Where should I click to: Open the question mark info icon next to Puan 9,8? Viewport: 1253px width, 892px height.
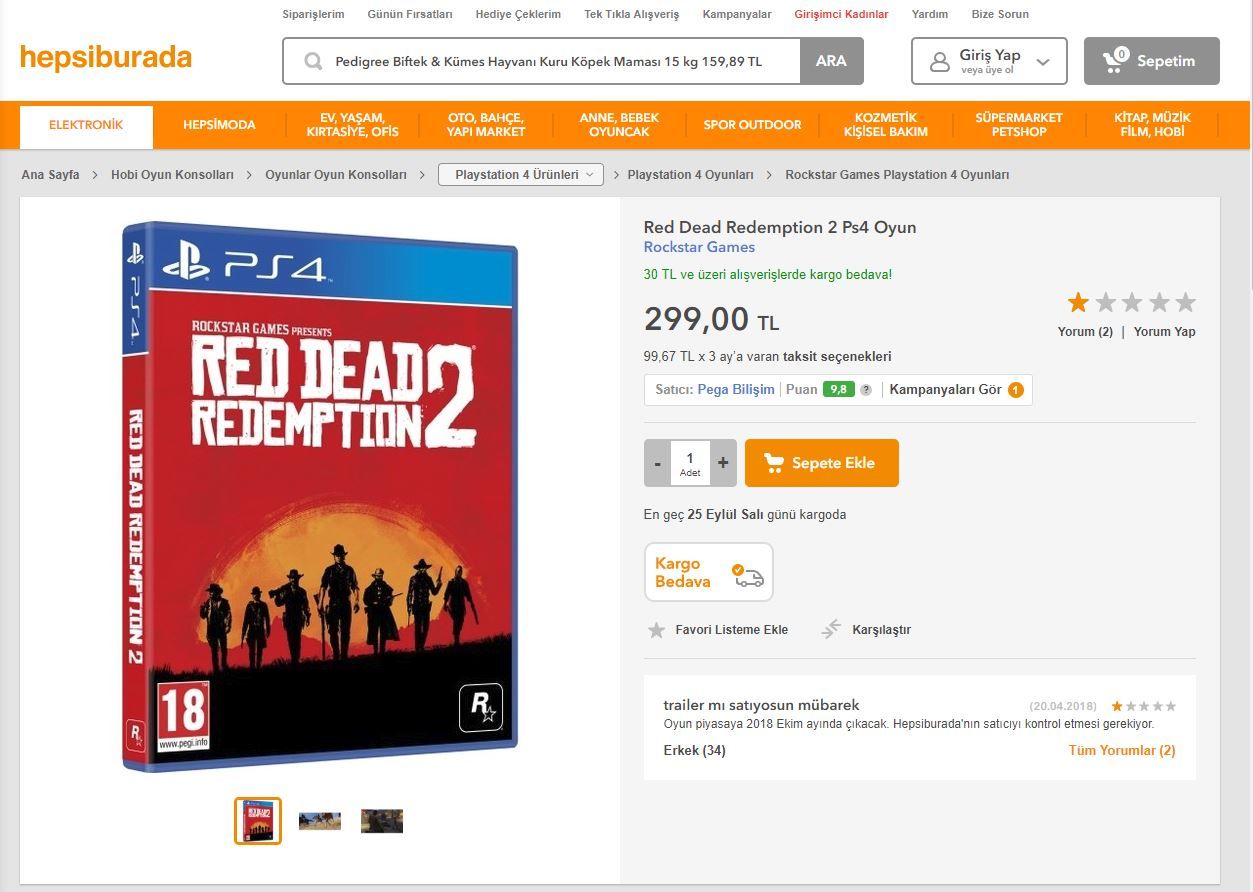[x=867, y=389]
